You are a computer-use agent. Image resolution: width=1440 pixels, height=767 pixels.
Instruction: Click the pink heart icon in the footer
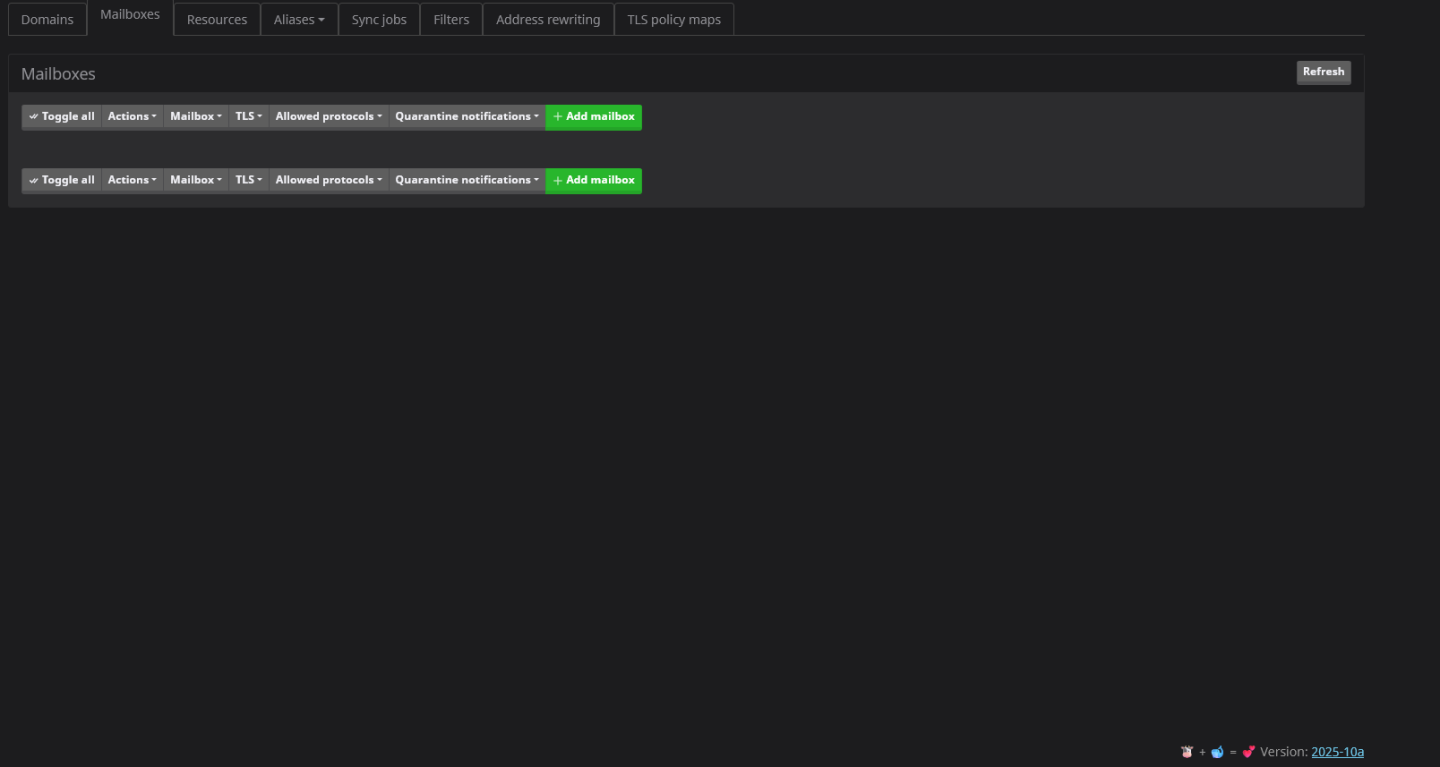[x=1248, y=752]
